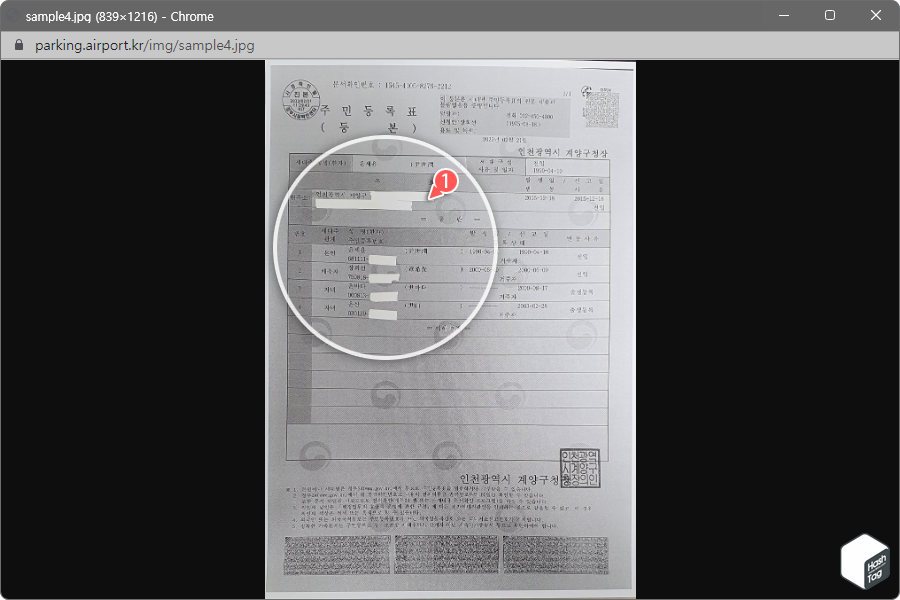The image size is (900, 600).
Task: Click the sample4.jpg document image
Action: pos(451,329)
